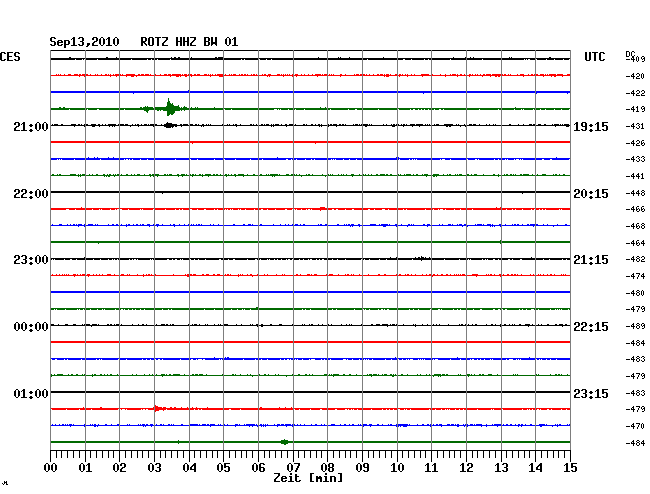
Task: Click the DC offset value -448
Action: coord(635,193)
